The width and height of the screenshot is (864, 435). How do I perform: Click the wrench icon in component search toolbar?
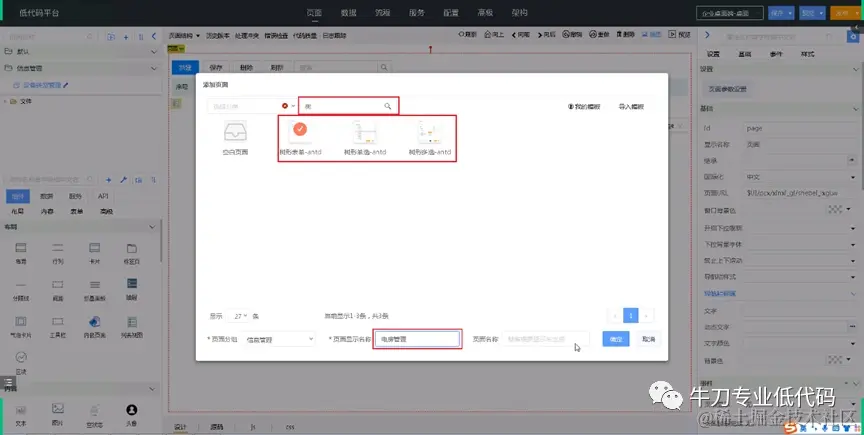click(x=123, y=180)
